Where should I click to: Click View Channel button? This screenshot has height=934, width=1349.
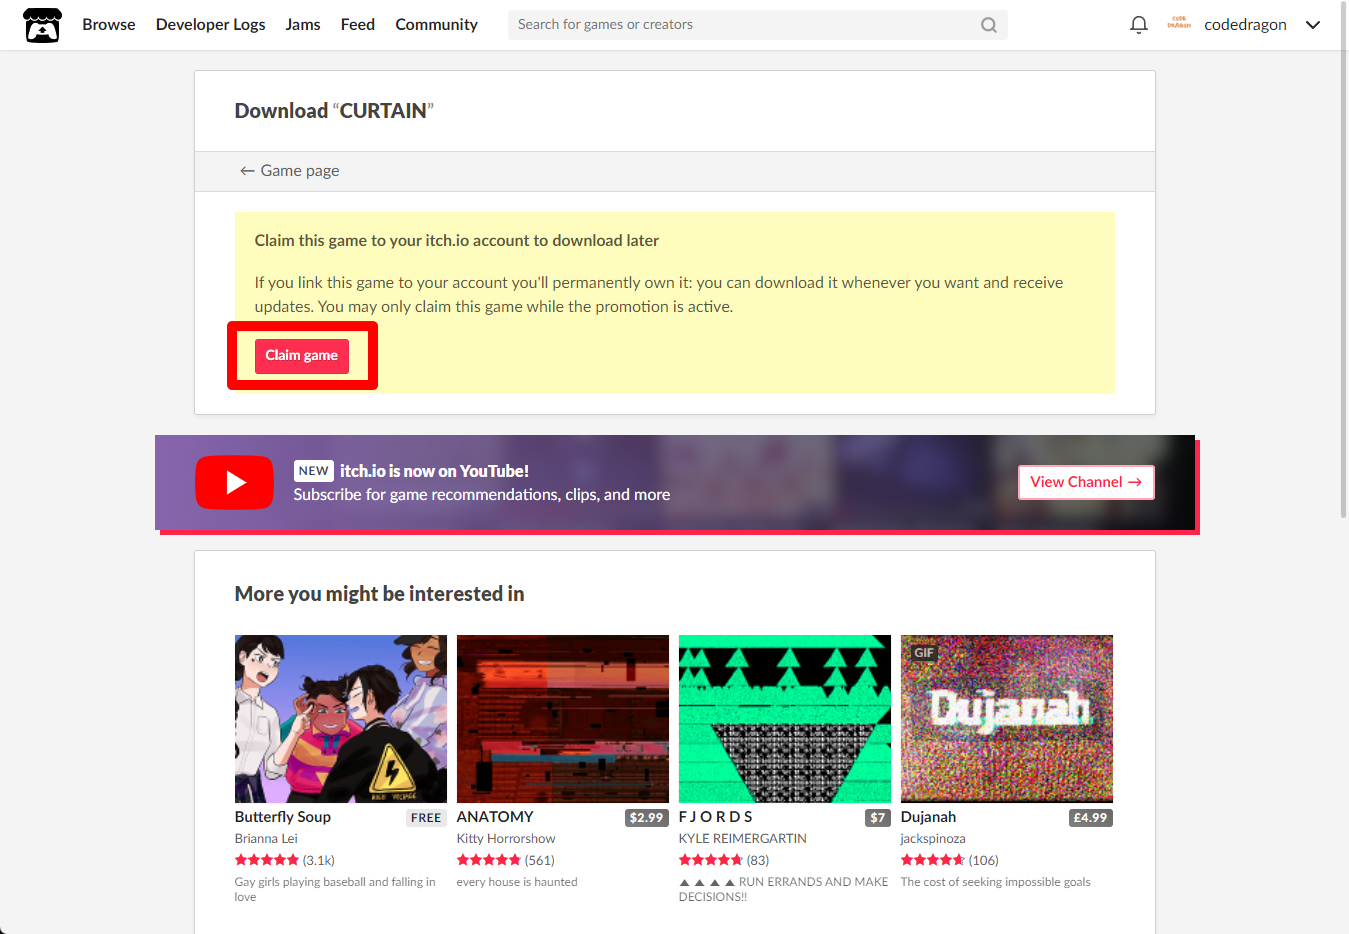click(x=1086, y=482)
